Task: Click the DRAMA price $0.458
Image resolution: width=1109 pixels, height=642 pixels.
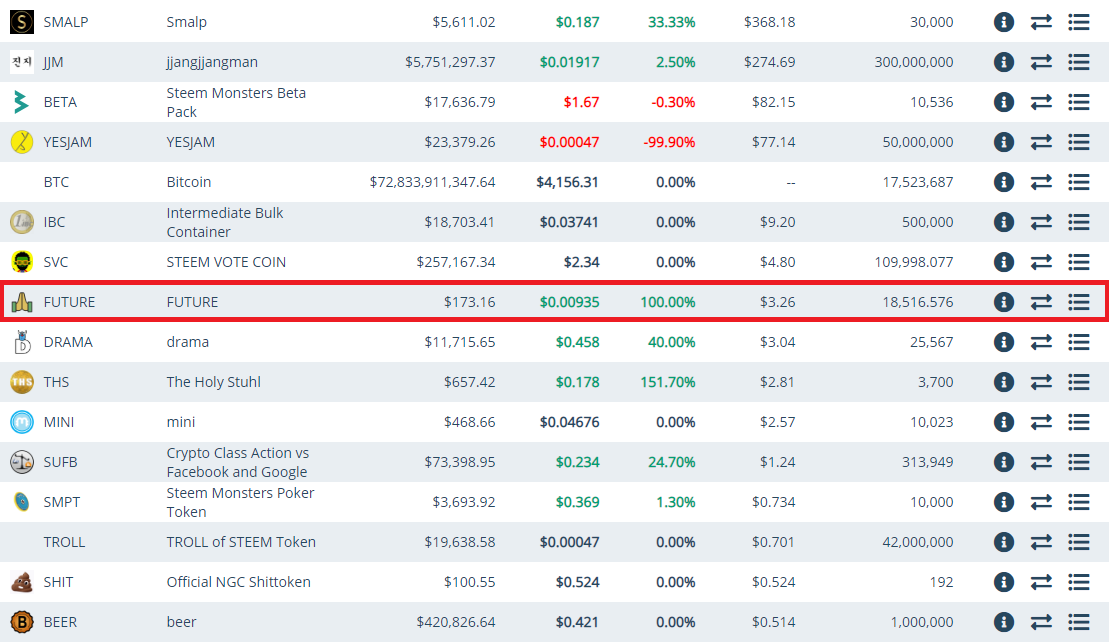Action: [x=577, y=342]
